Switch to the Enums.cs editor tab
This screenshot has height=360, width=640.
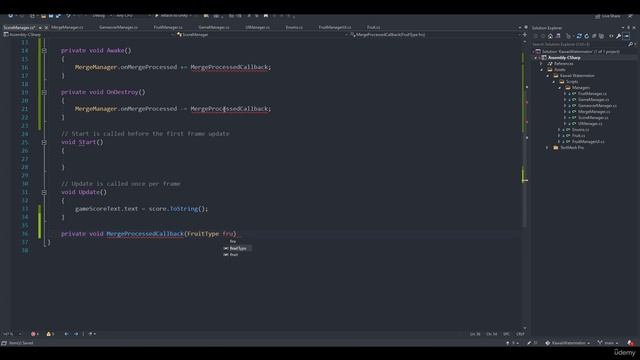click(x=294, y=27)
